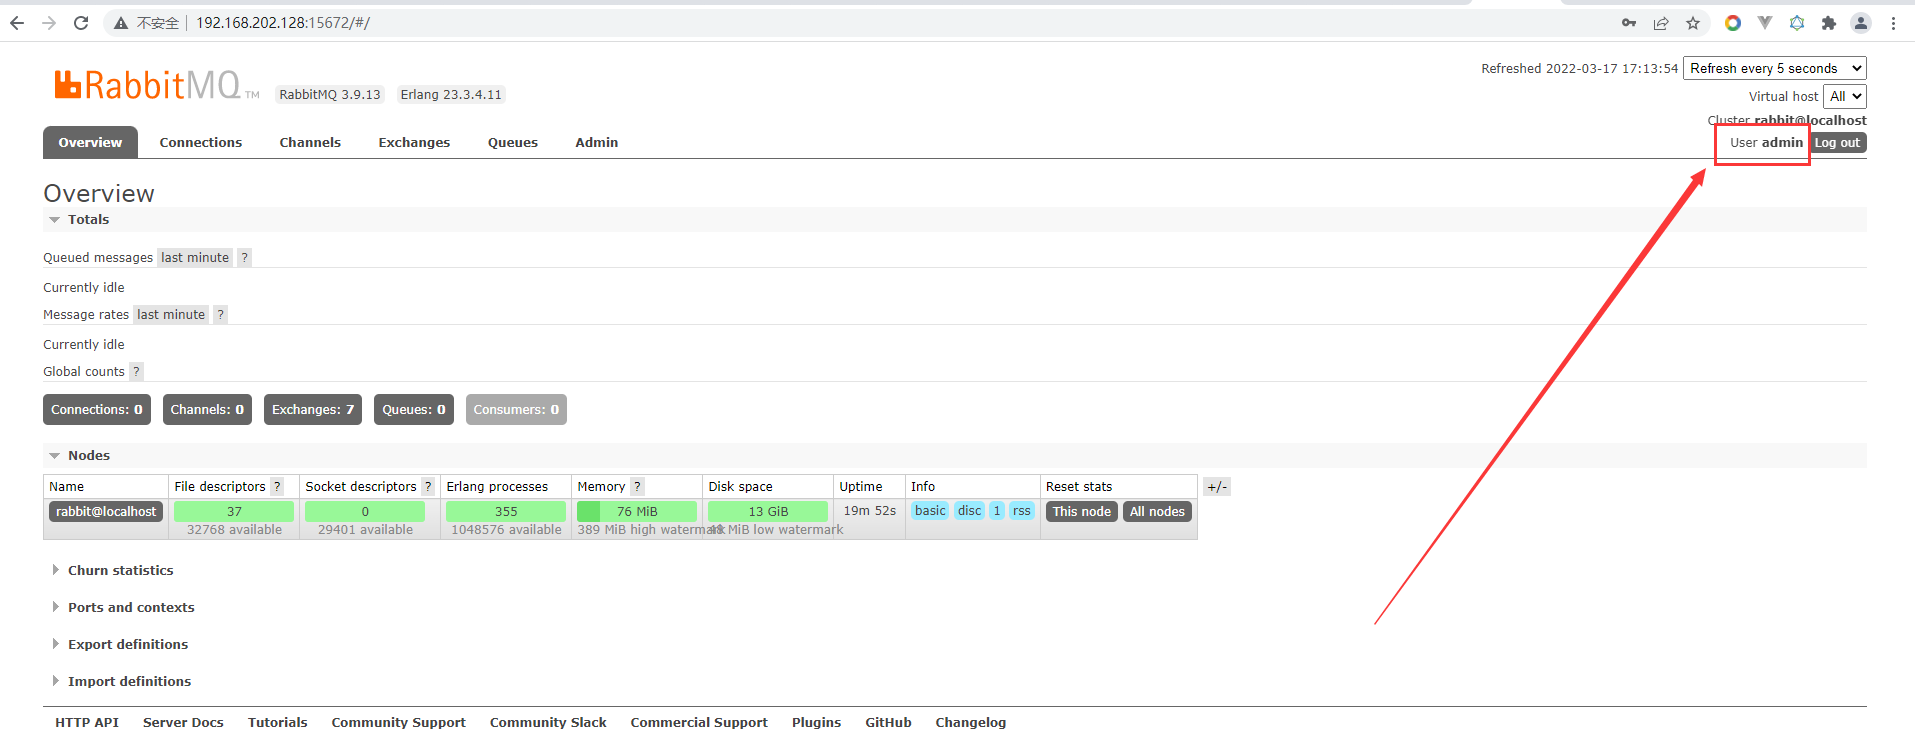
Task: Bookmark the page with star icon
Action: tap(1693, 23)
